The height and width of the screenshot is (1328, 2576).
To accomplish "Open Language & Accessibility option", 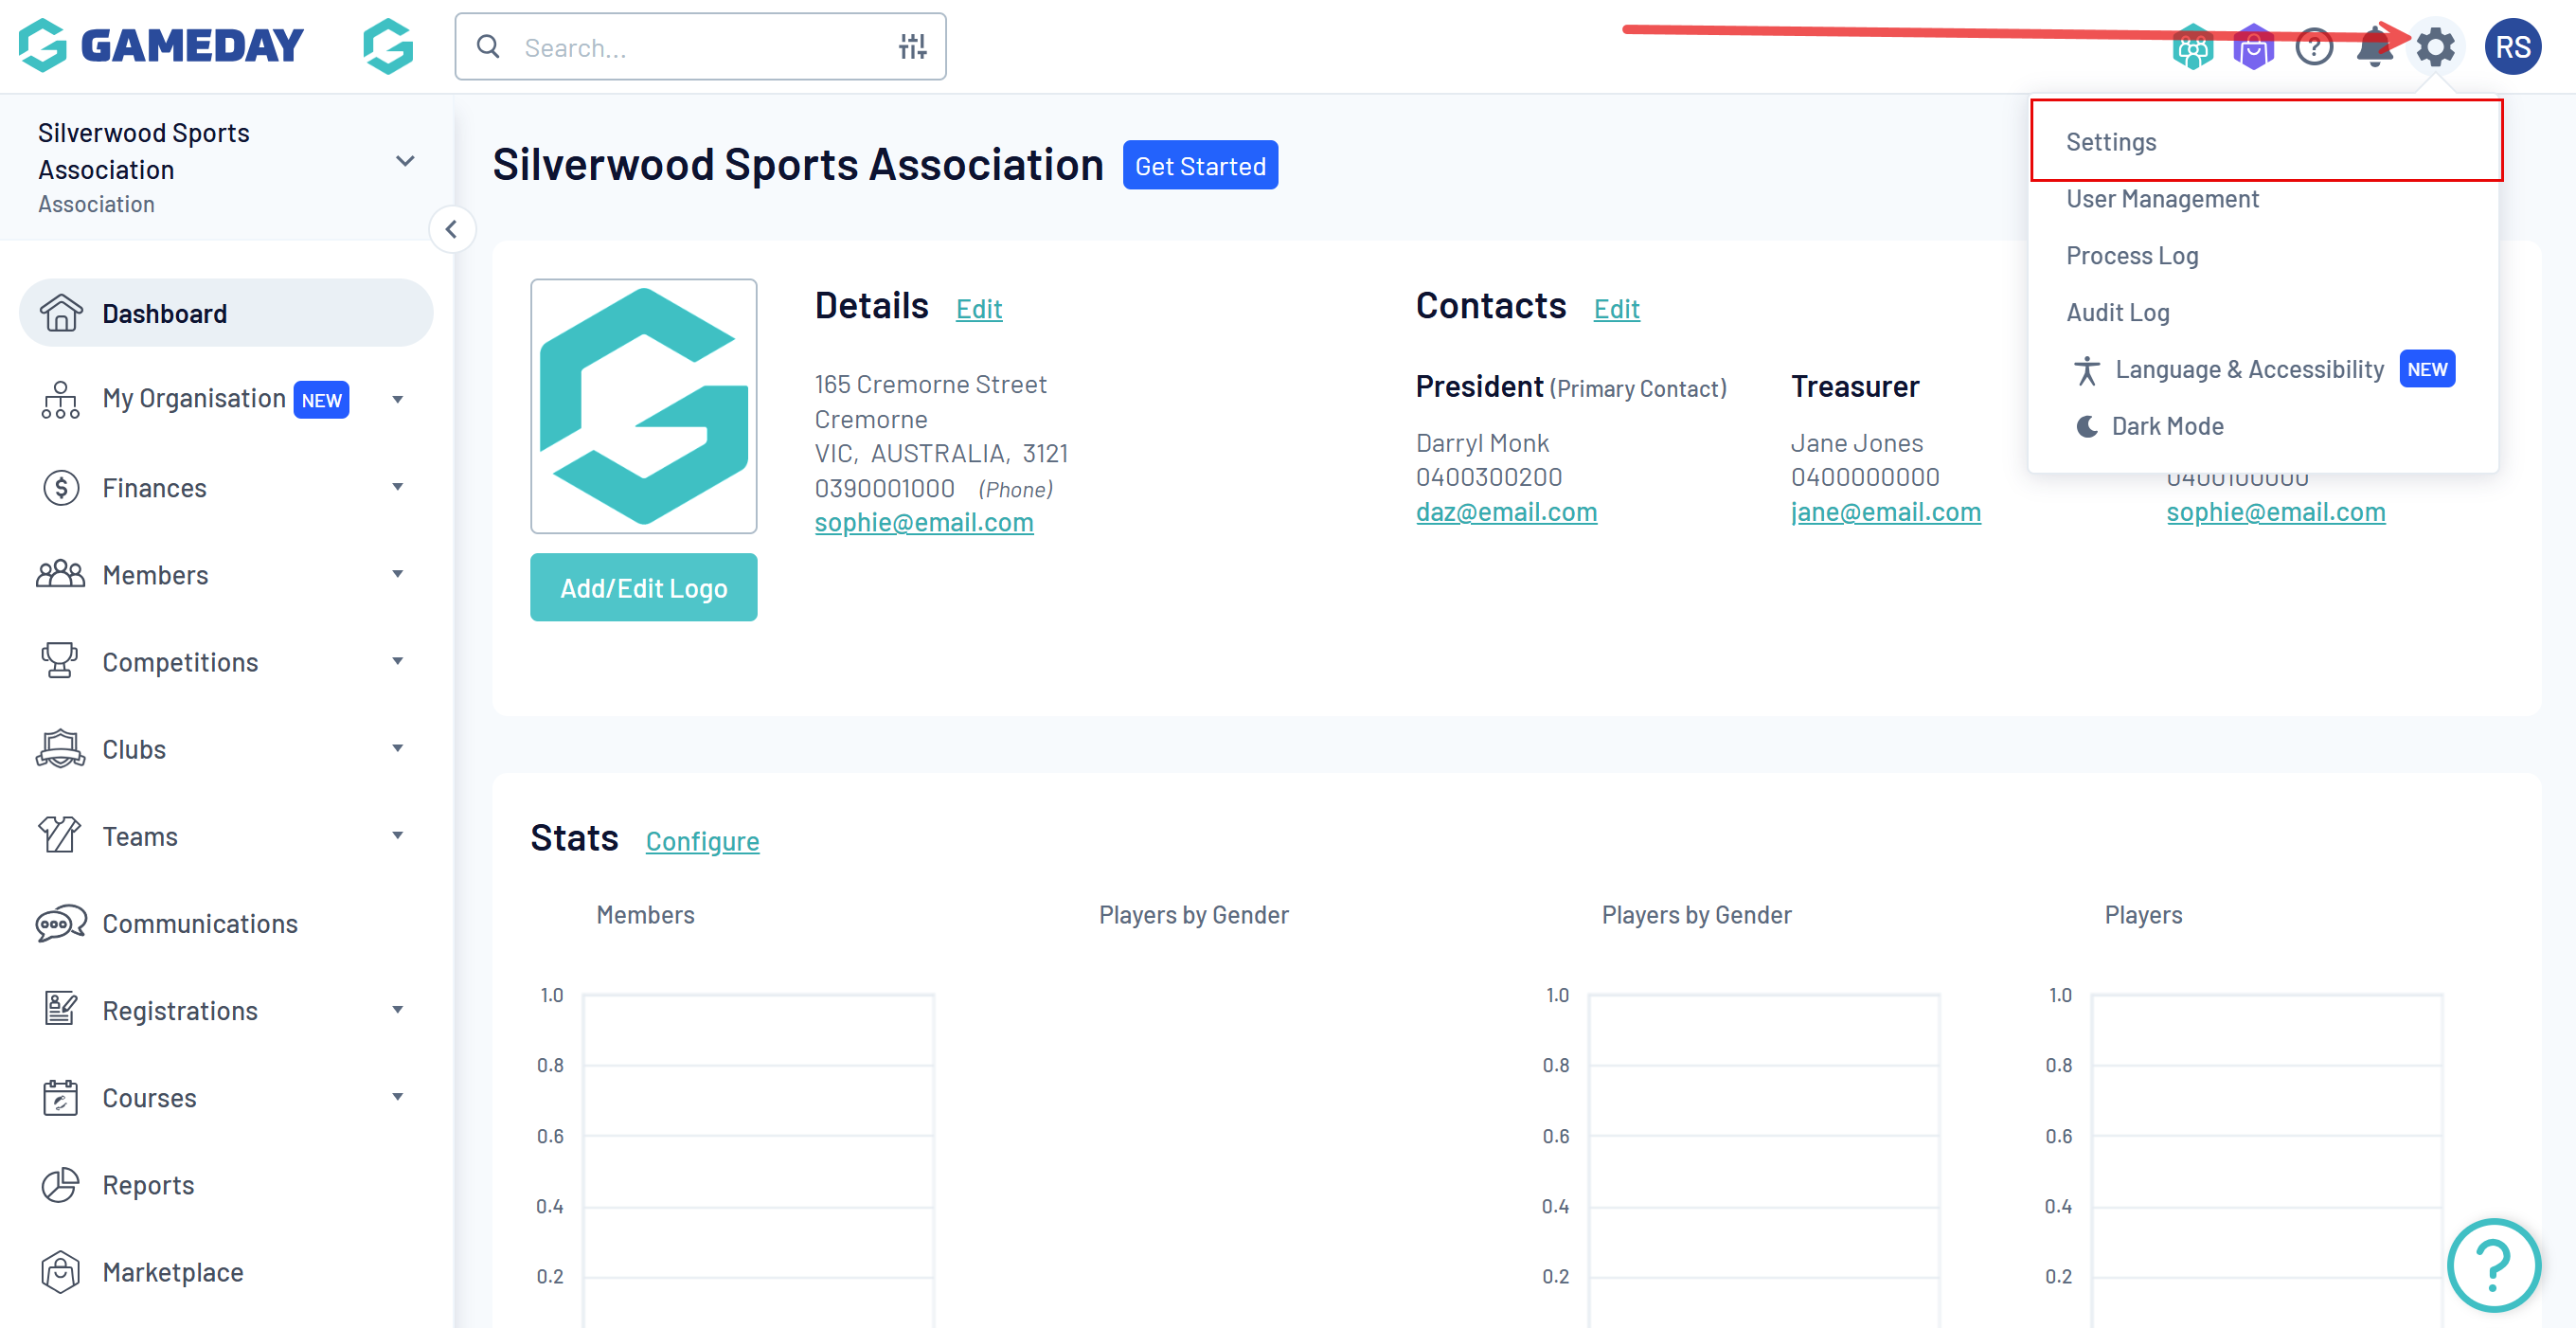I will tap(2249, 369).
